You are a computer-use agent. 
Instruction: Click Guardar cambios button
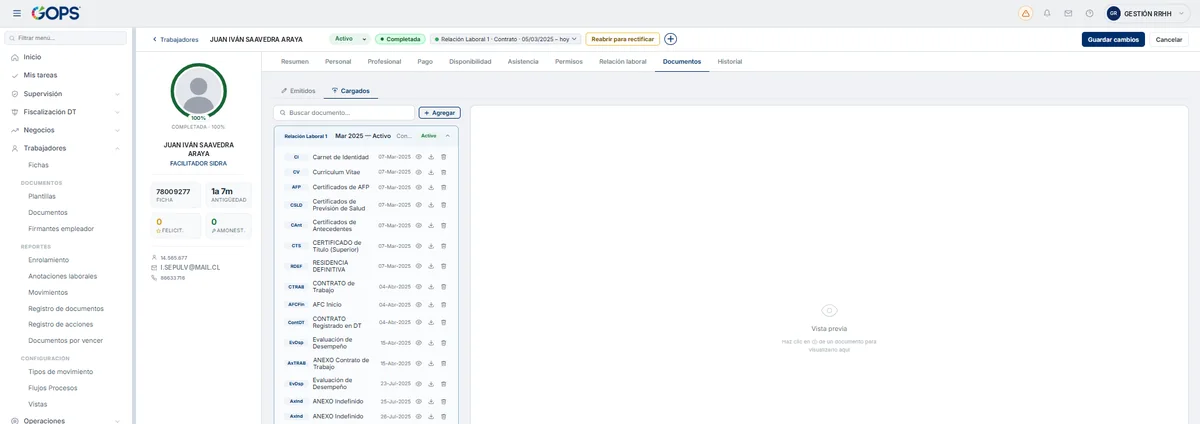[1113, 39]
